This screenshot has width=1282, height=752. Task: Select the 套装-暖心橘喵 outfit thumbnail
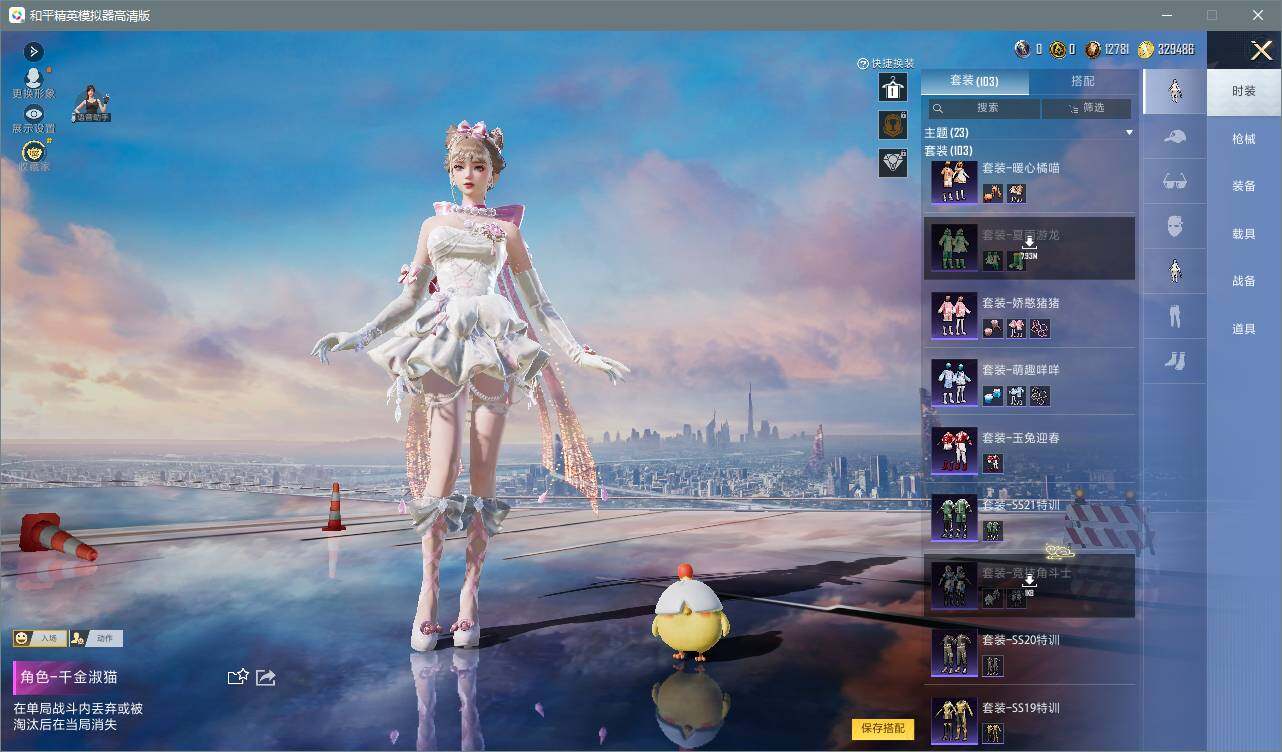pos(954,181)
